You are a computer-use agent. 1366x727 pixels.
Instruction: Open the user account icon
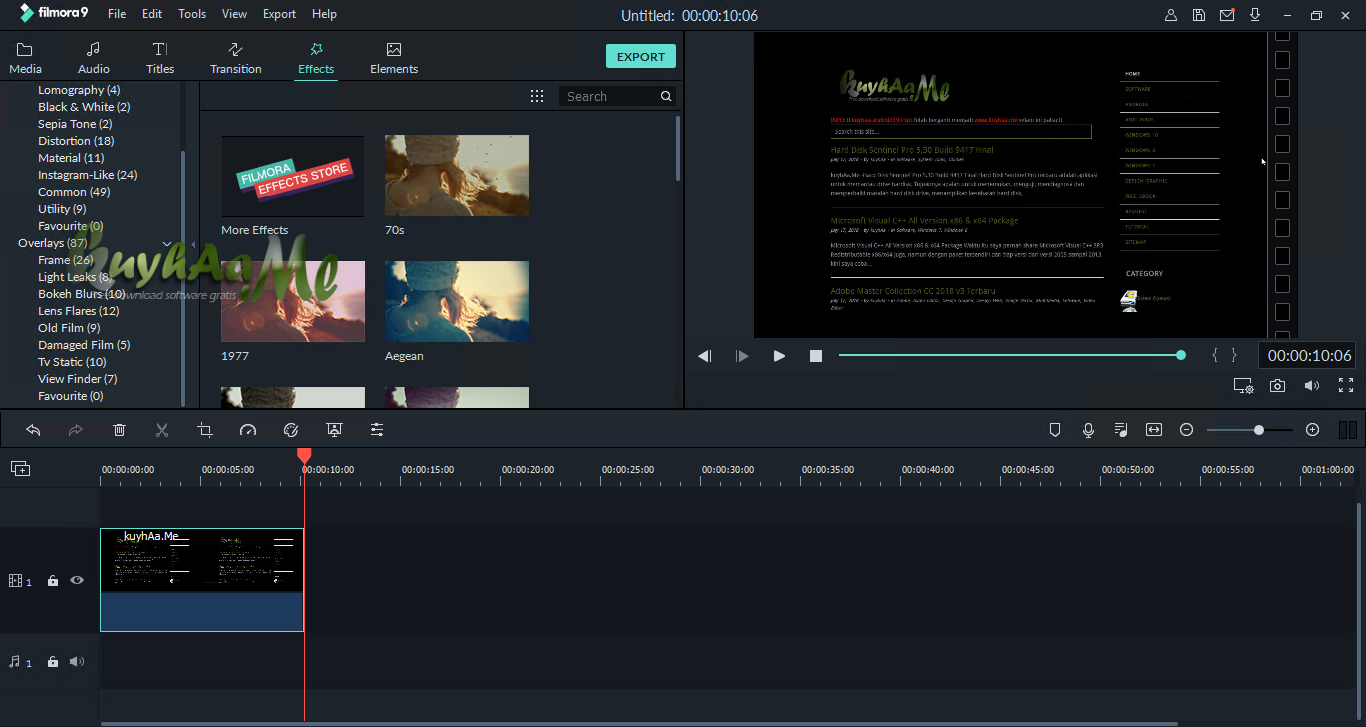pos(1171,15)
